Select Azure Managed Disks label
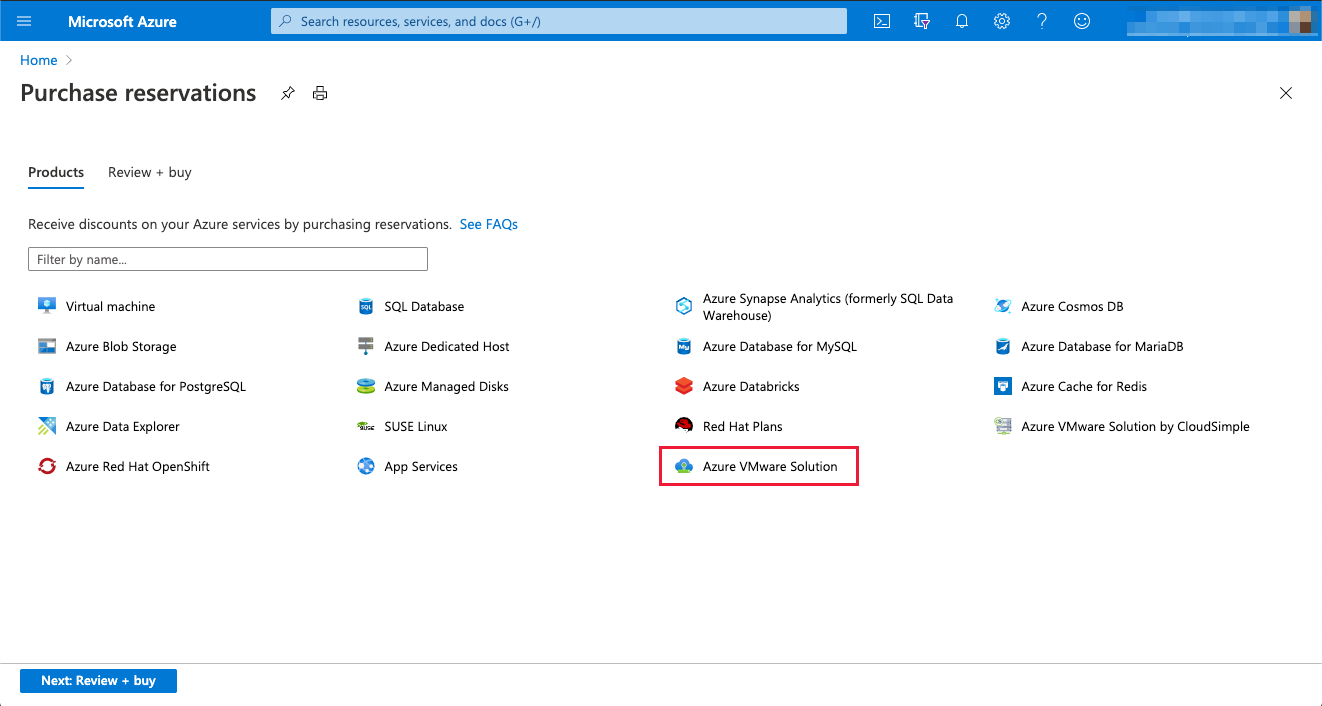The height and width of the screenshot is (706, 1322). (447, 386)
